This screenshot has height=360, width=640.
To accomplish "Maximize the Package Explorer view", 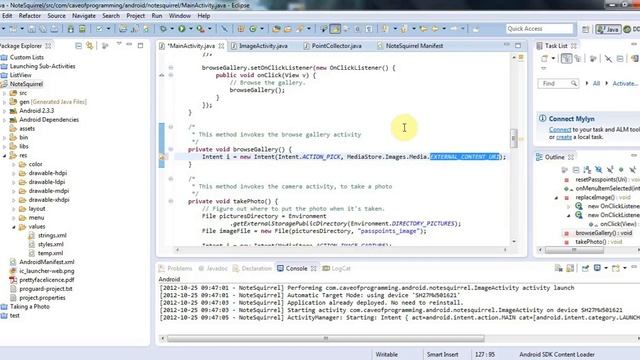I will (x=140, y=45).
